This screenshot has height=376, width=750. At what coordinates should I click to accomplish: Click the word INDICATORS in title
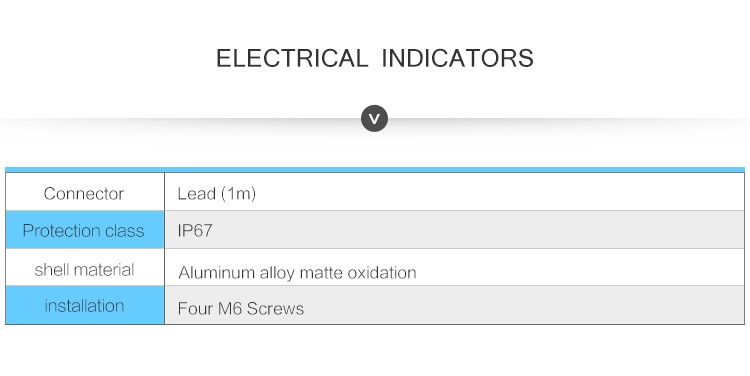pyautogui.click(x=457, y=58)
